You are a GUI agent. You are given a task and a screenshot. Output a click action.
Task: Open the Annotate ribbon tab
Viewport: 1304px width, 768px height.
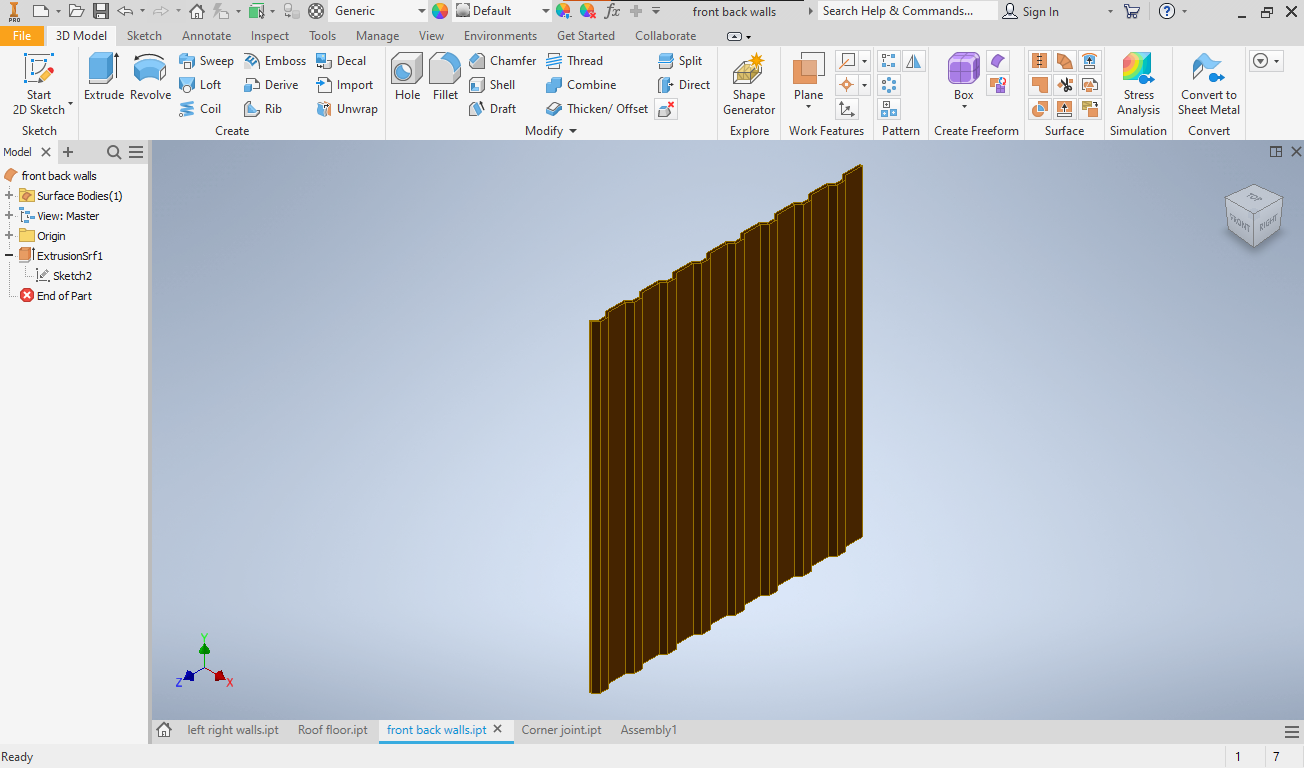tap(206, 36)
